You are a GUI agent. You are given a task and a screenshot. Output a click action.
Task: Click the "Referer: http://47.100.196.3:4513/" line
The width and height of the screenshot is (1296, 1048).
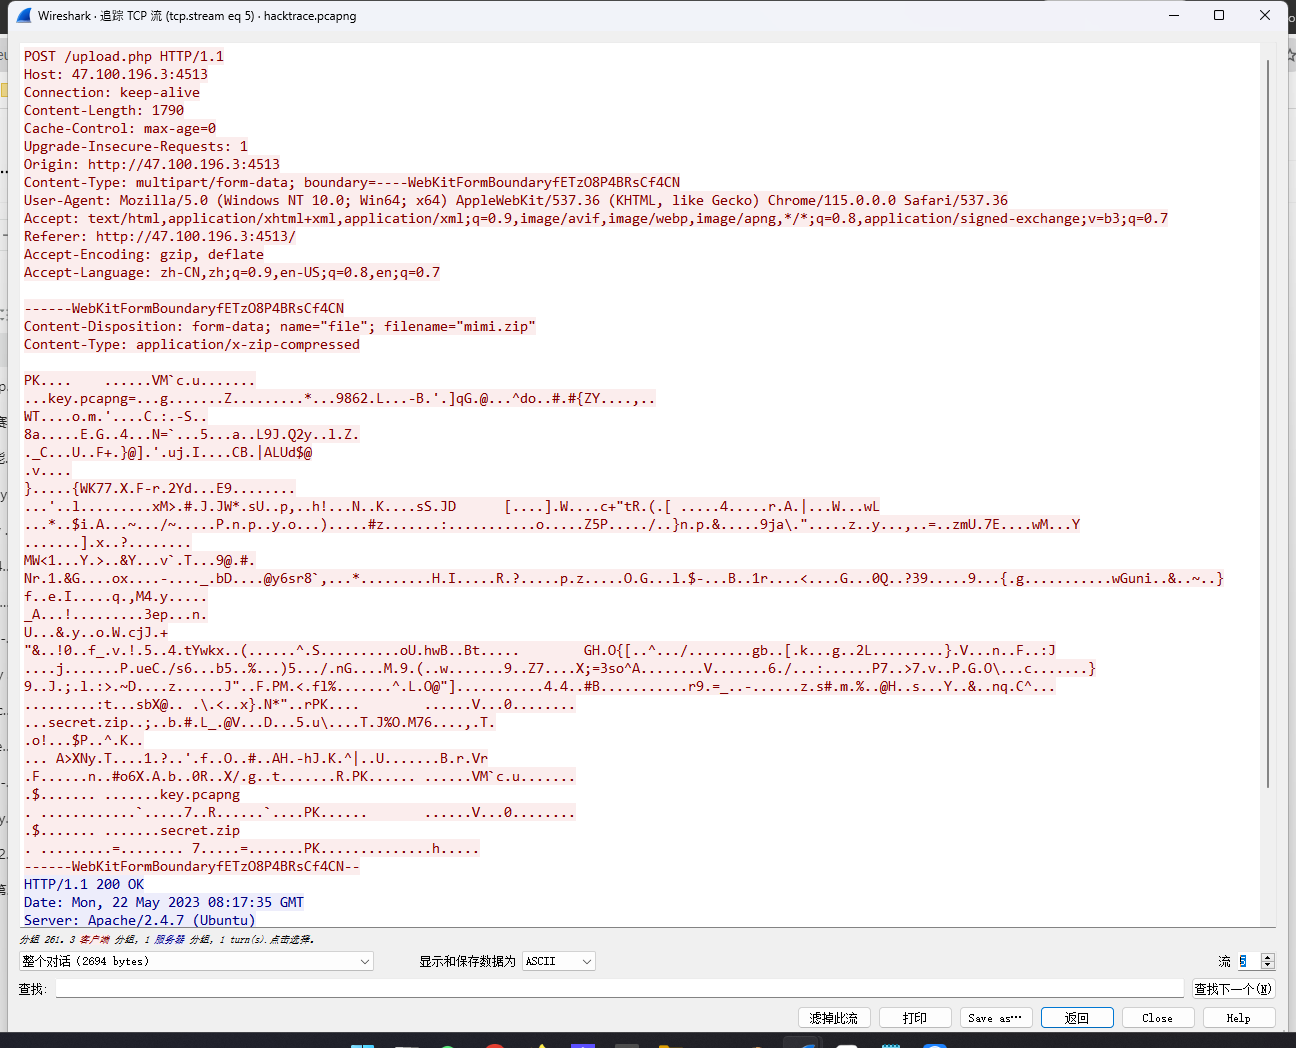pyautogui.click(x=160, y=236)
